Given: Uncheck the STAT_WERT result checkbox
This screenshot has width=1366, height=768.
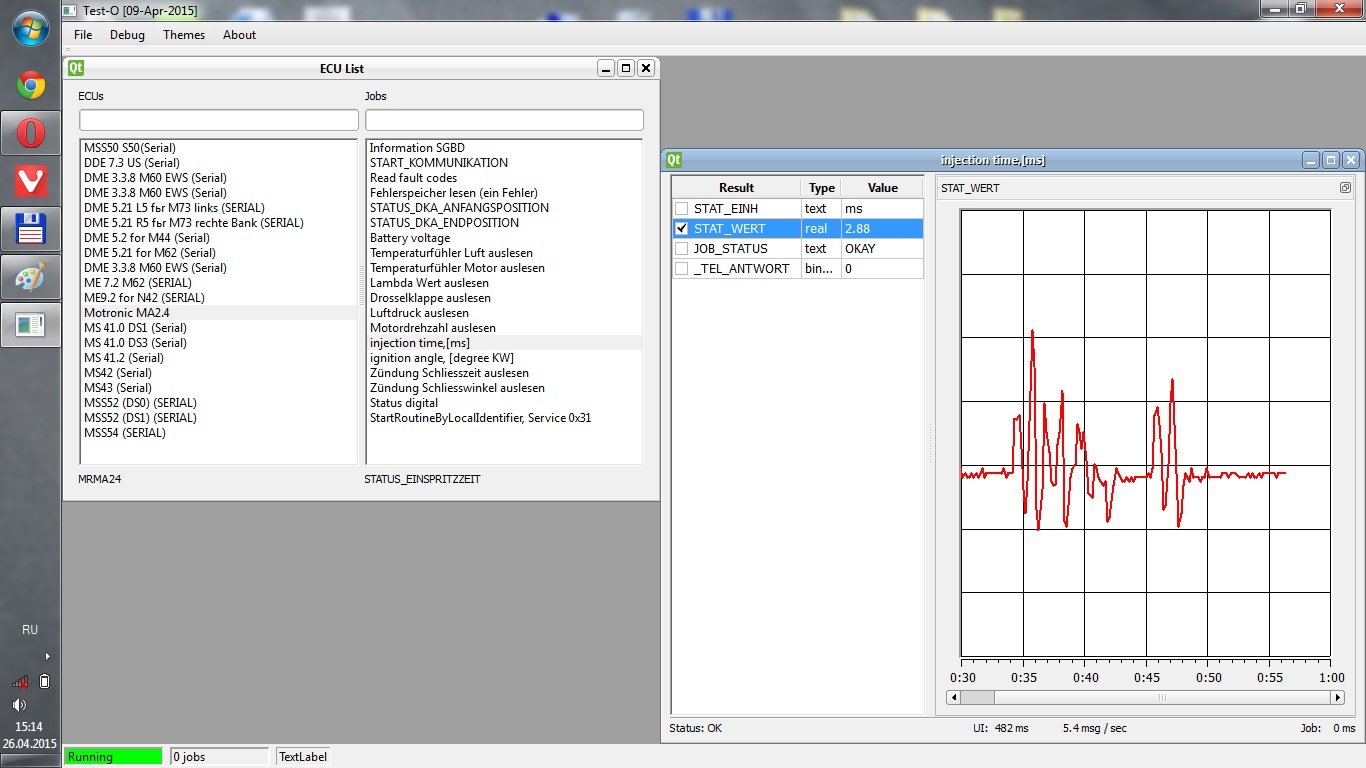Looking at the screenshot, I should 682,229.
